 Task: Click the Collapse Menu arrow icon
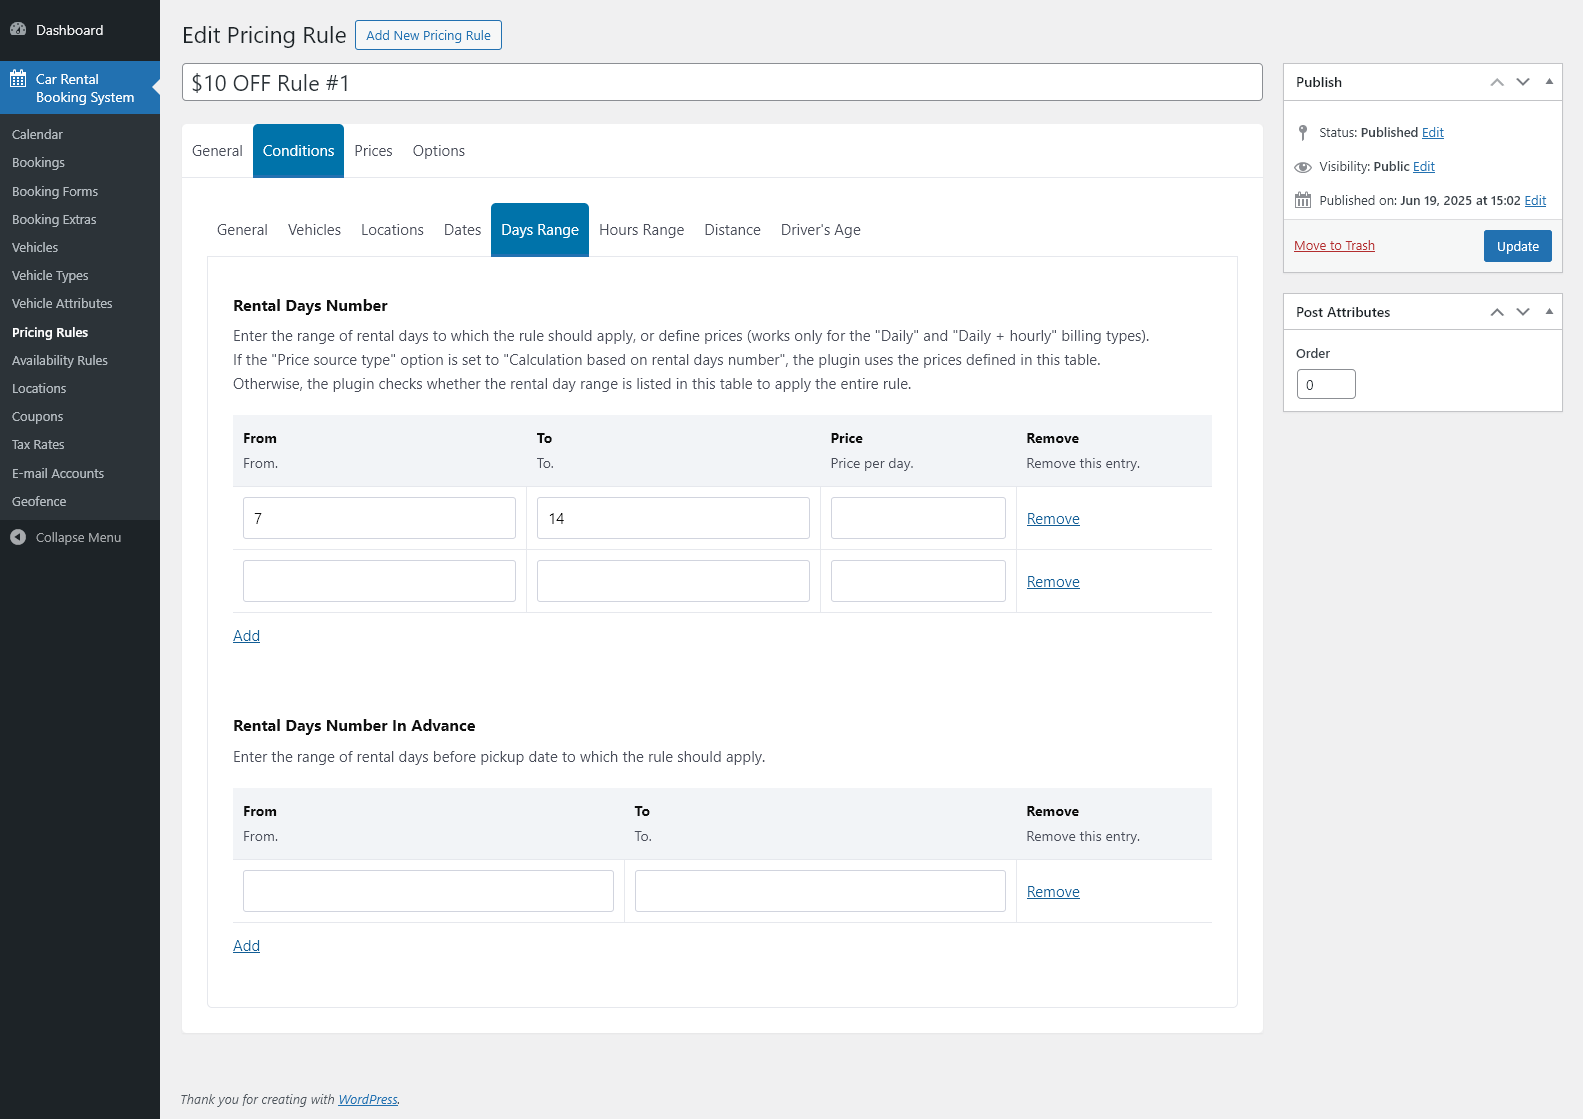click(x=18, y=538)
